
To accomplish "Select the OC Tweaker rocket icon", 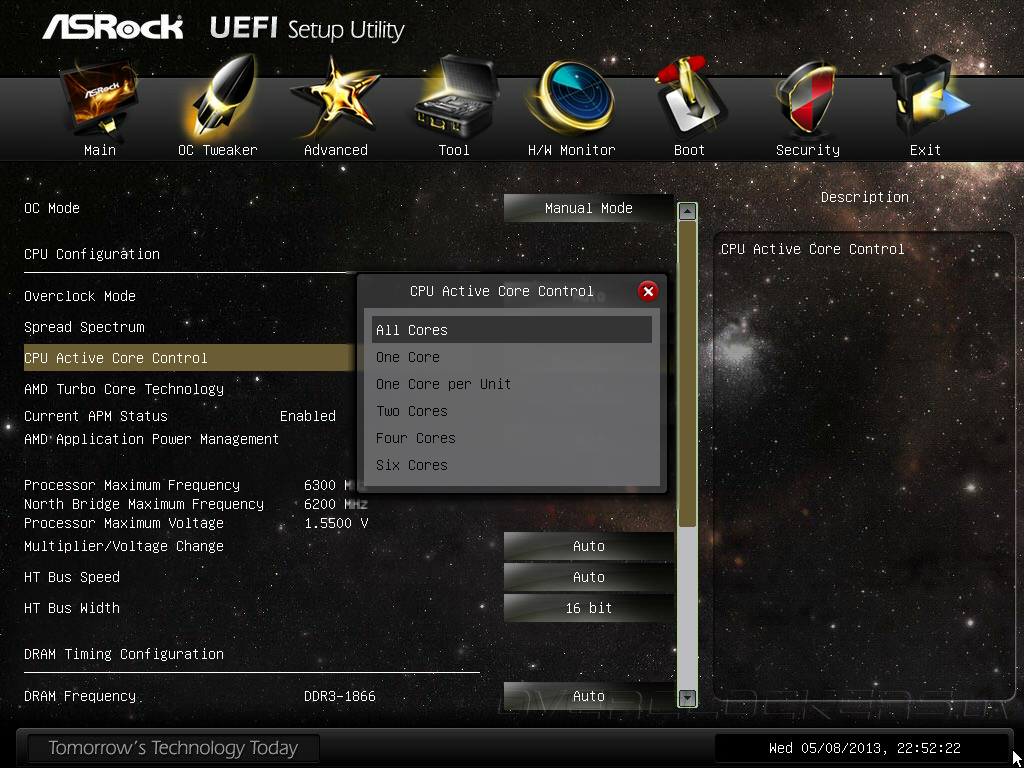I will [x=218, y=98].
